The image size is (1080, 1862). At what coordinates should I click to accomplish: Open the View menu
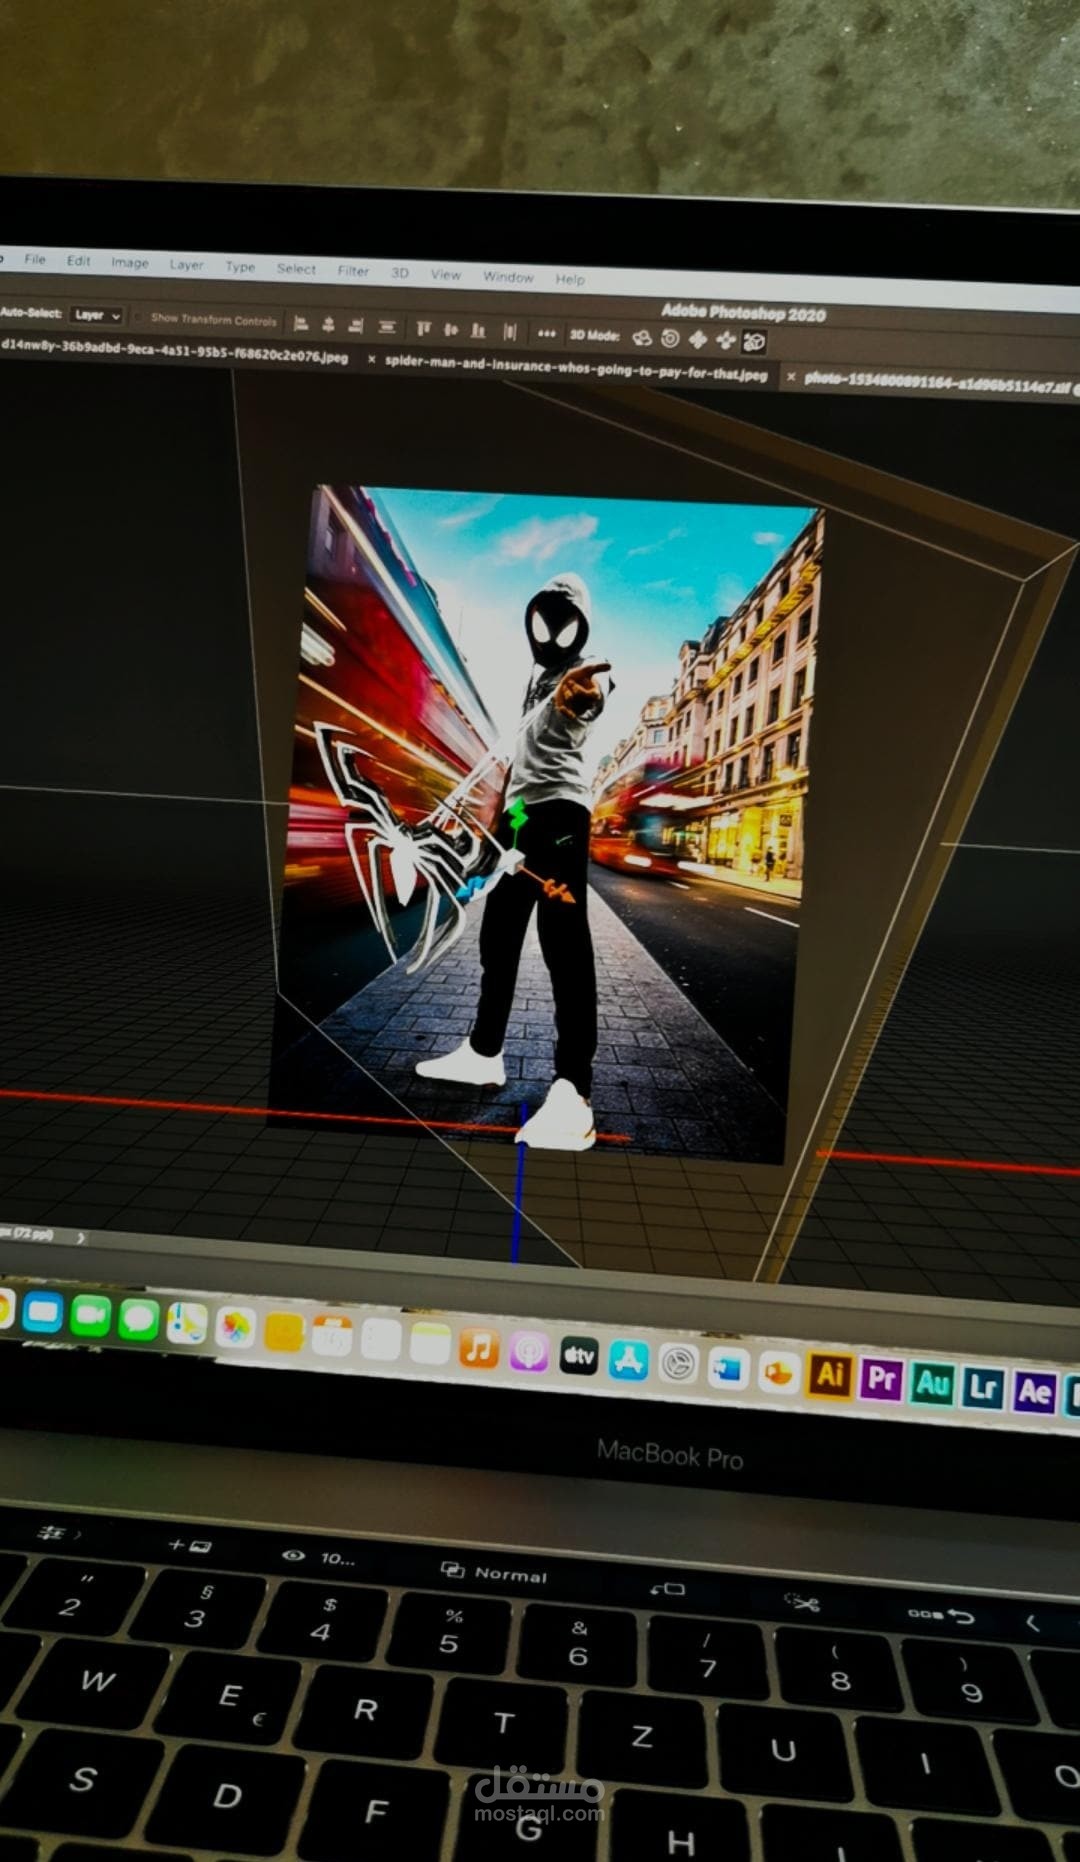point(446,274)
